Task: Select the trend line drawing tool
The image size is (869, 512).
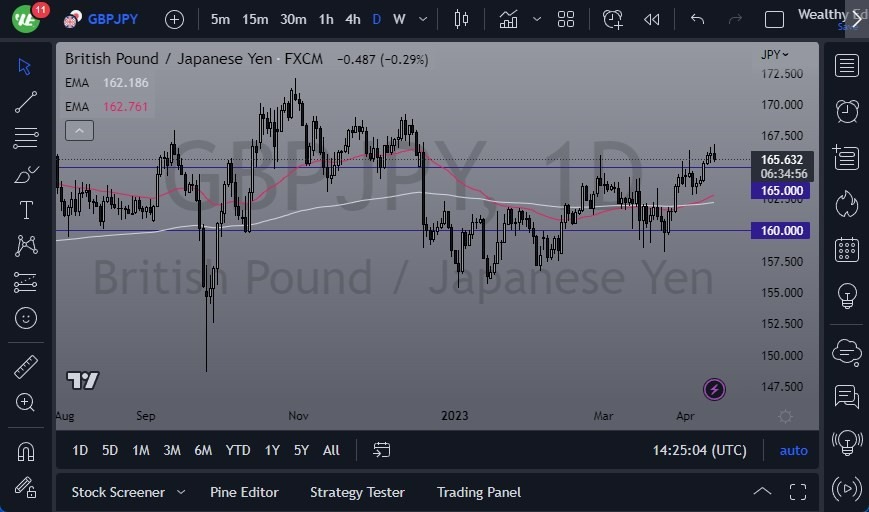Action: [25, 103]
